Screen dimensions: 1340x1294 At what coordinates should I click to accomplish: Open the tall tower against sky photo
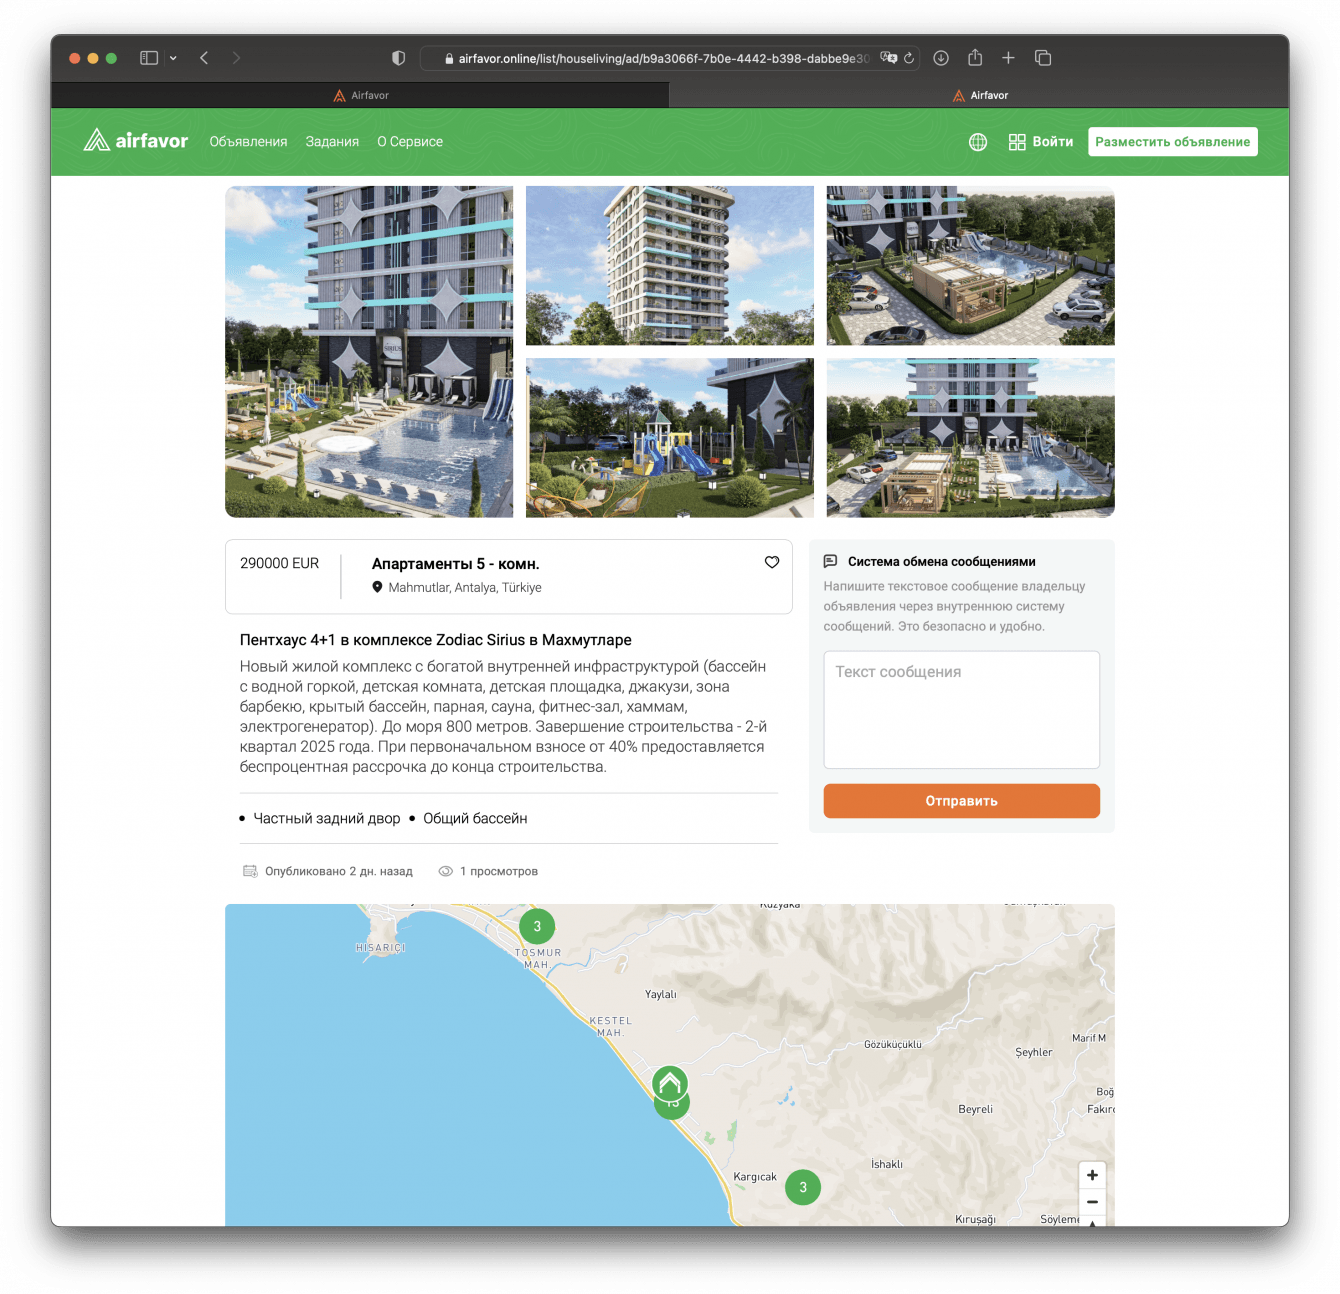[670, 266]
